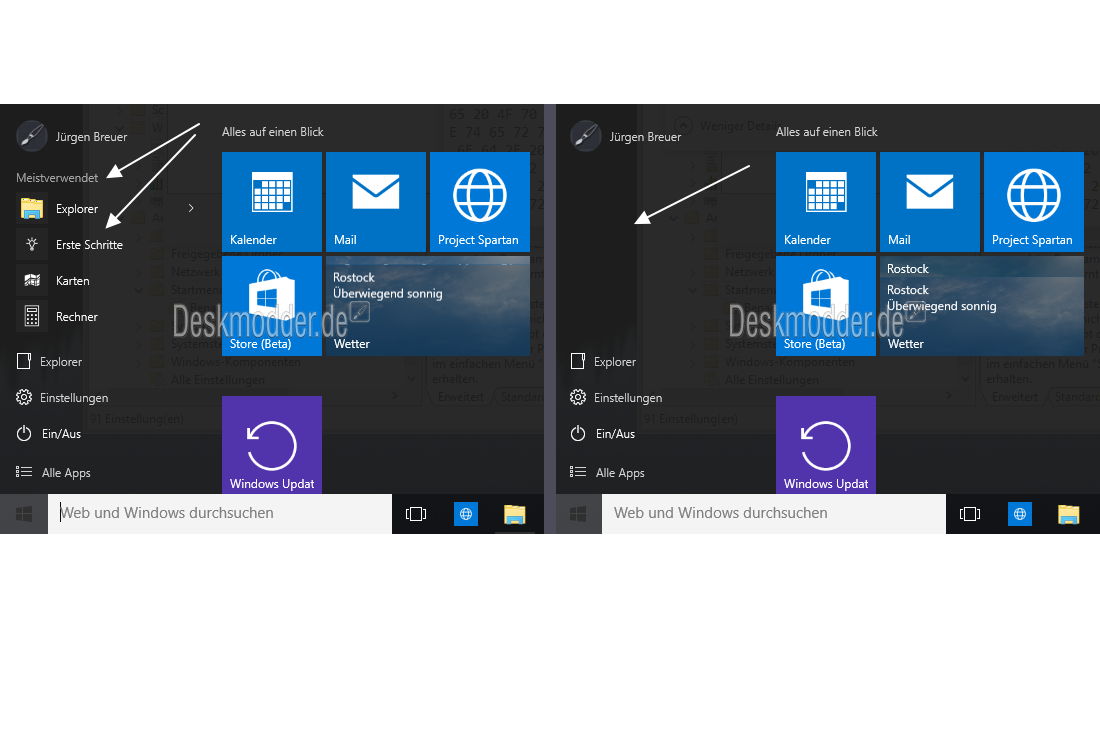Open Windows Update tile in left menu
The width and height of the screenshot is (1100, 746).
point(271,445)
